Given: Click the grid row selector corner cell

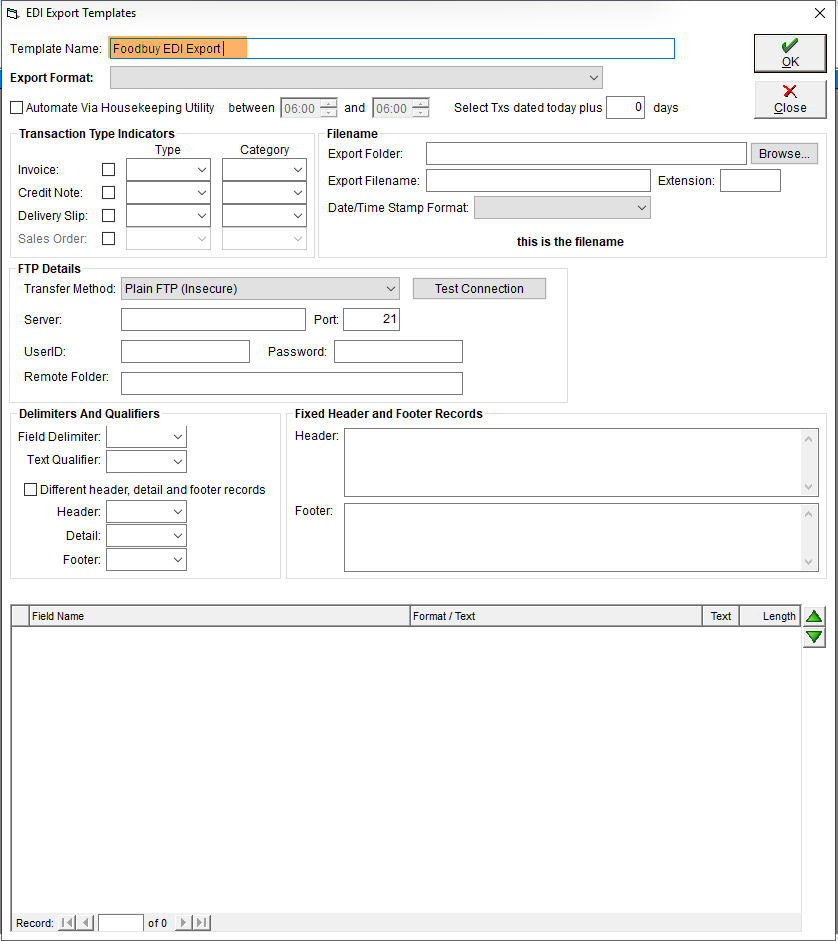Looking at the screenshot, I should tap(20, 616).
